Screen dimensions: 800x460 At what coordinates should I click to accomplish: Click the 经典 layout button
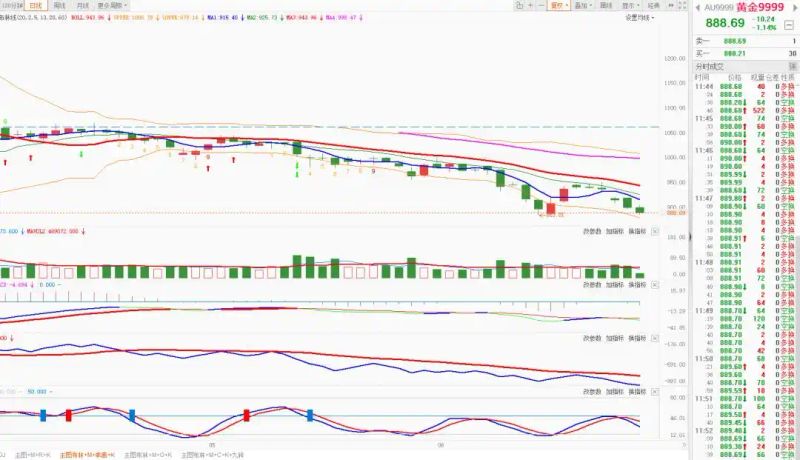click(654, 6)
